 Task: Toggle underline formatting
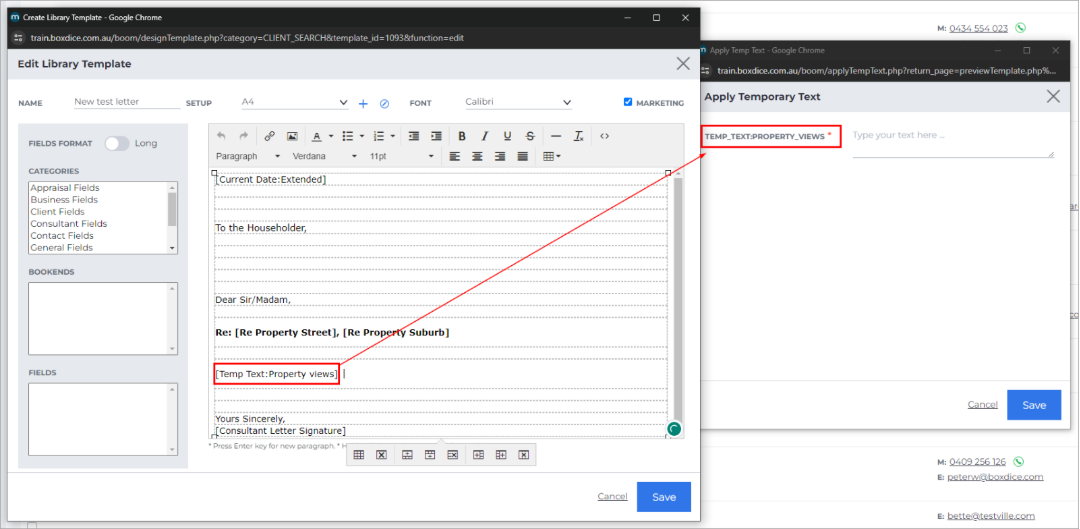(508, 136)
